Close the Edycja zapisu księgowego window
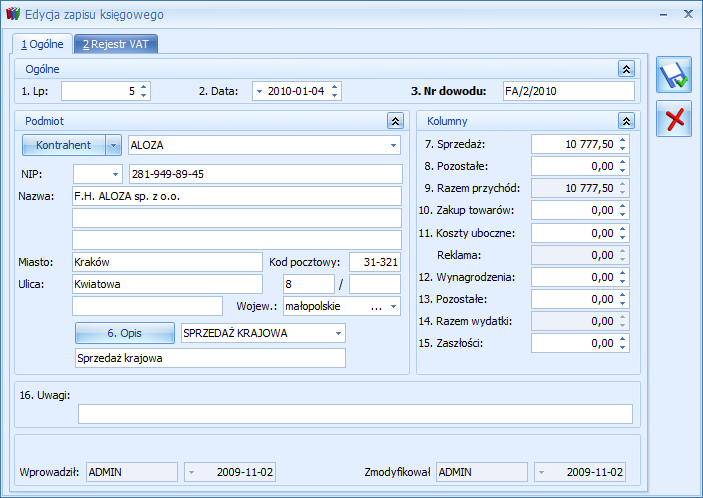 (x=688, y=14)
